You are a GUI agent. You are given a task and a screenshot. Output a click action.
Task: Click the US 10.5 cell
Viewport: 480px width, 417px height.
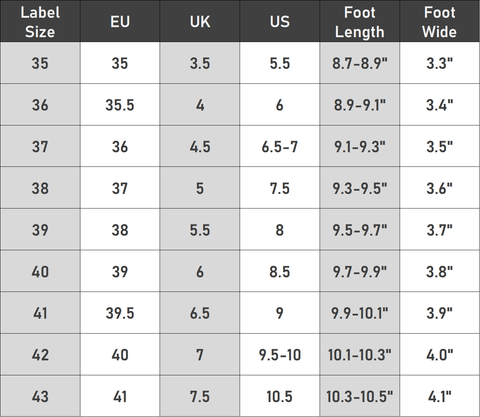[280, 396]
